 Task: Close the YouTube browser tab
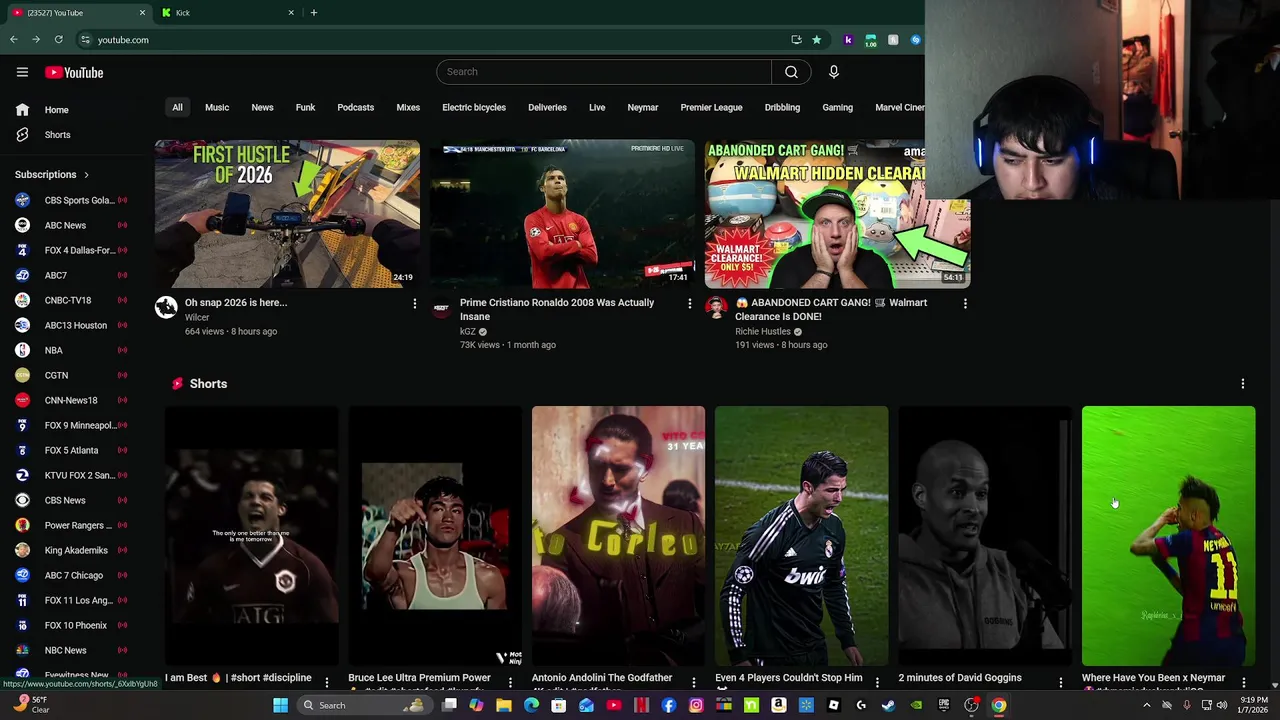(x=142, y=13)
